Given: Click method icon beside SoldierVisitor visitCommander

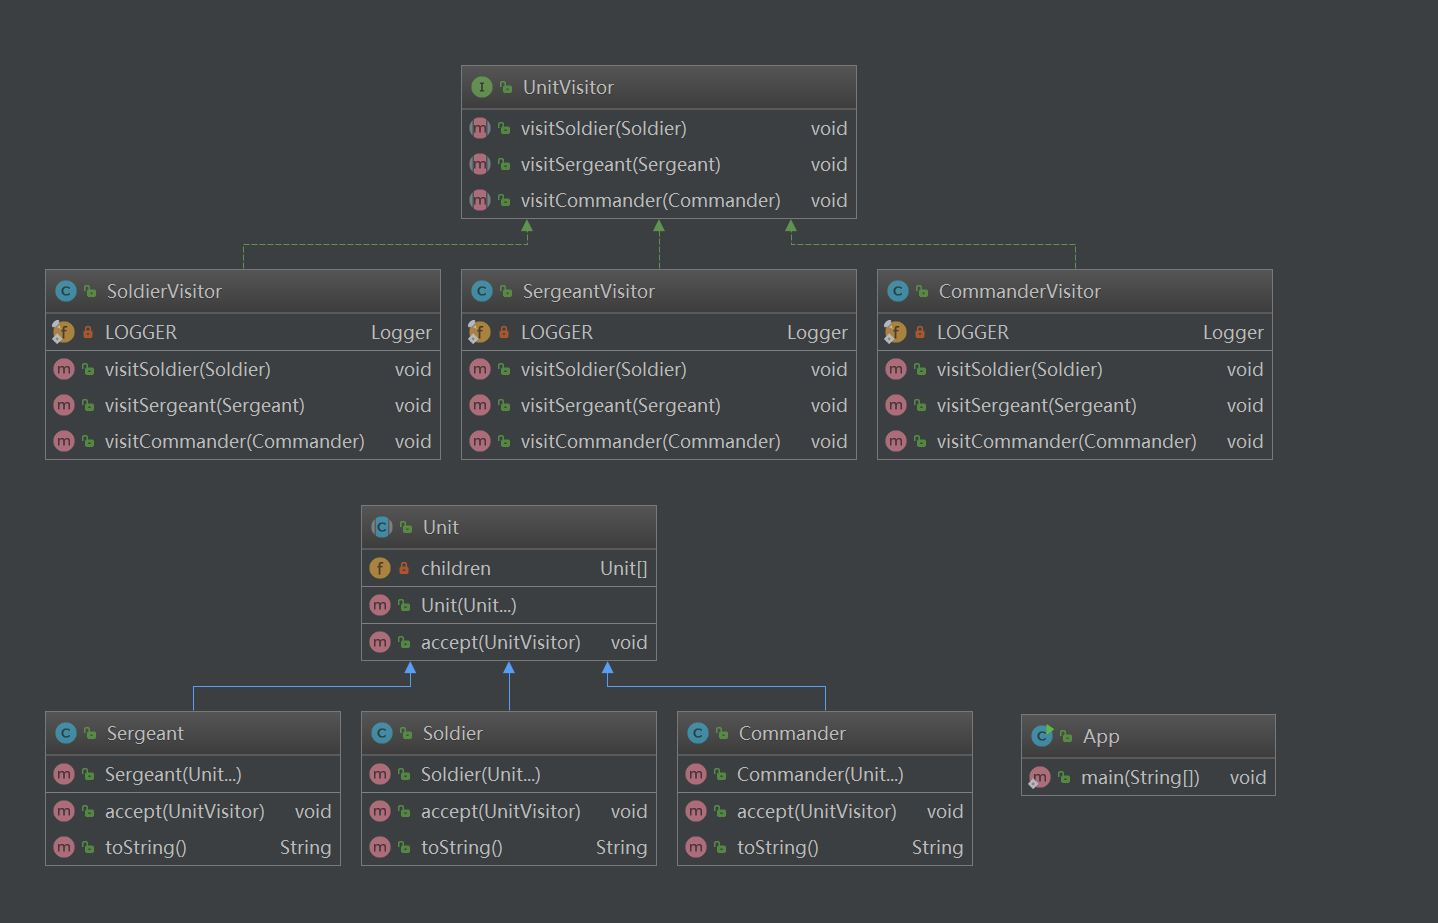Looking at the screenshot, I should coord(63,441).
